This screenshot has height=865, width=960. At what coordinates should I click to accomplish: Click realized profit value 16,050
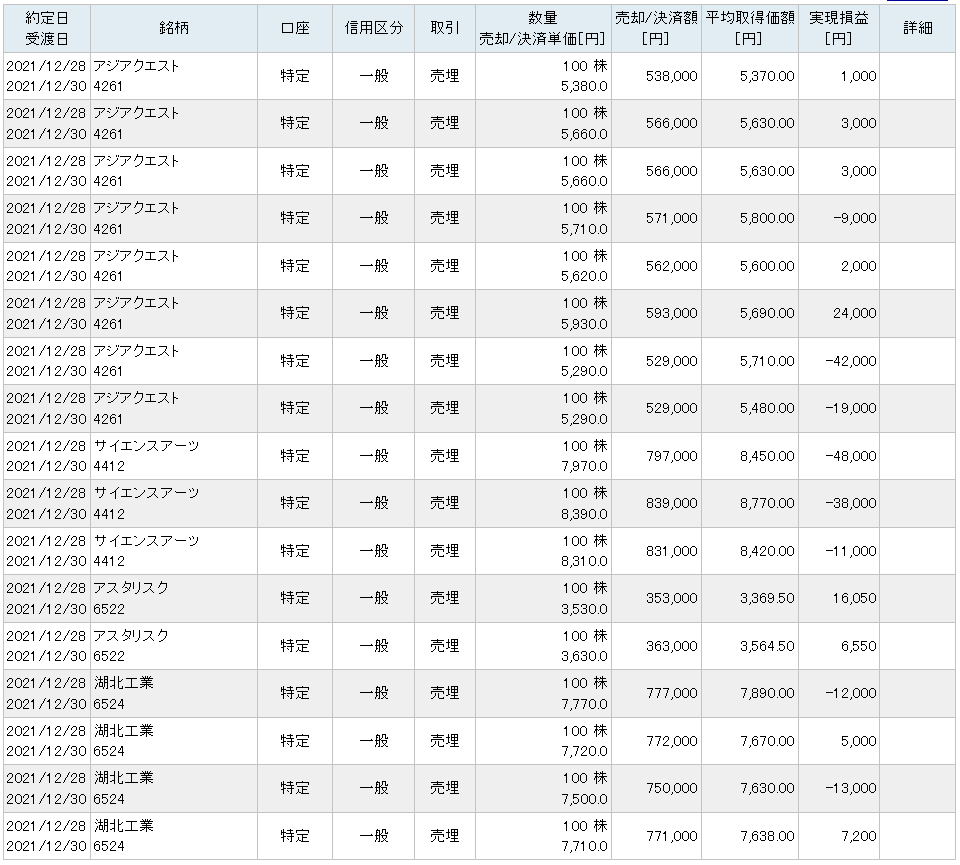coord(854,597)
